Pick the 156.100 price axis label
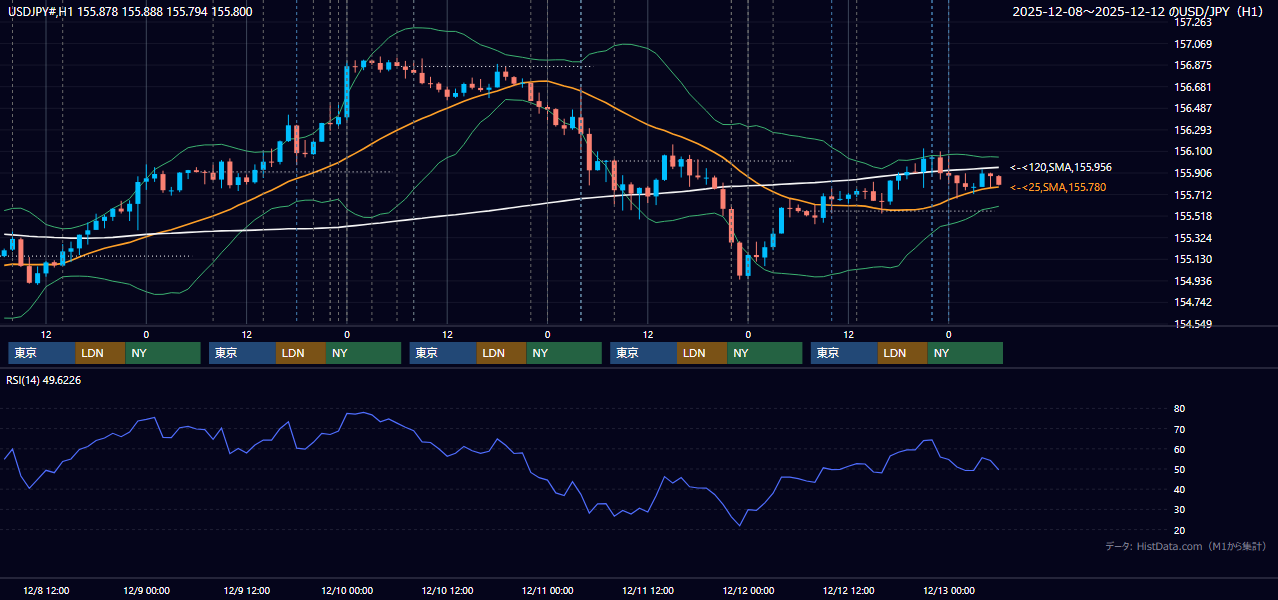This screenshot has height=600, width=1278. 1192,151
